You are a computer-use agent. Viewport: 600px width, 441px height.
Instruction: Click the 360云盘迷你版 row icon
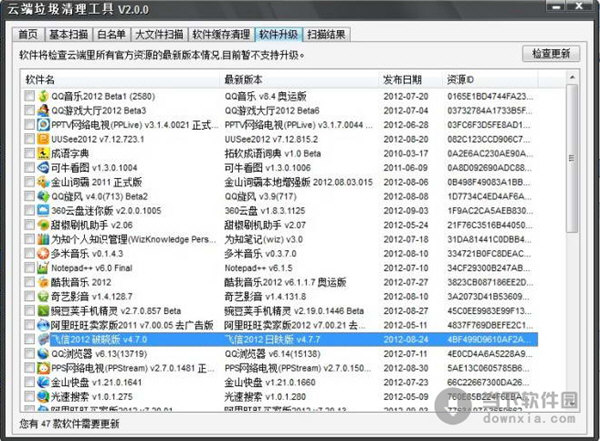[43, 211]
